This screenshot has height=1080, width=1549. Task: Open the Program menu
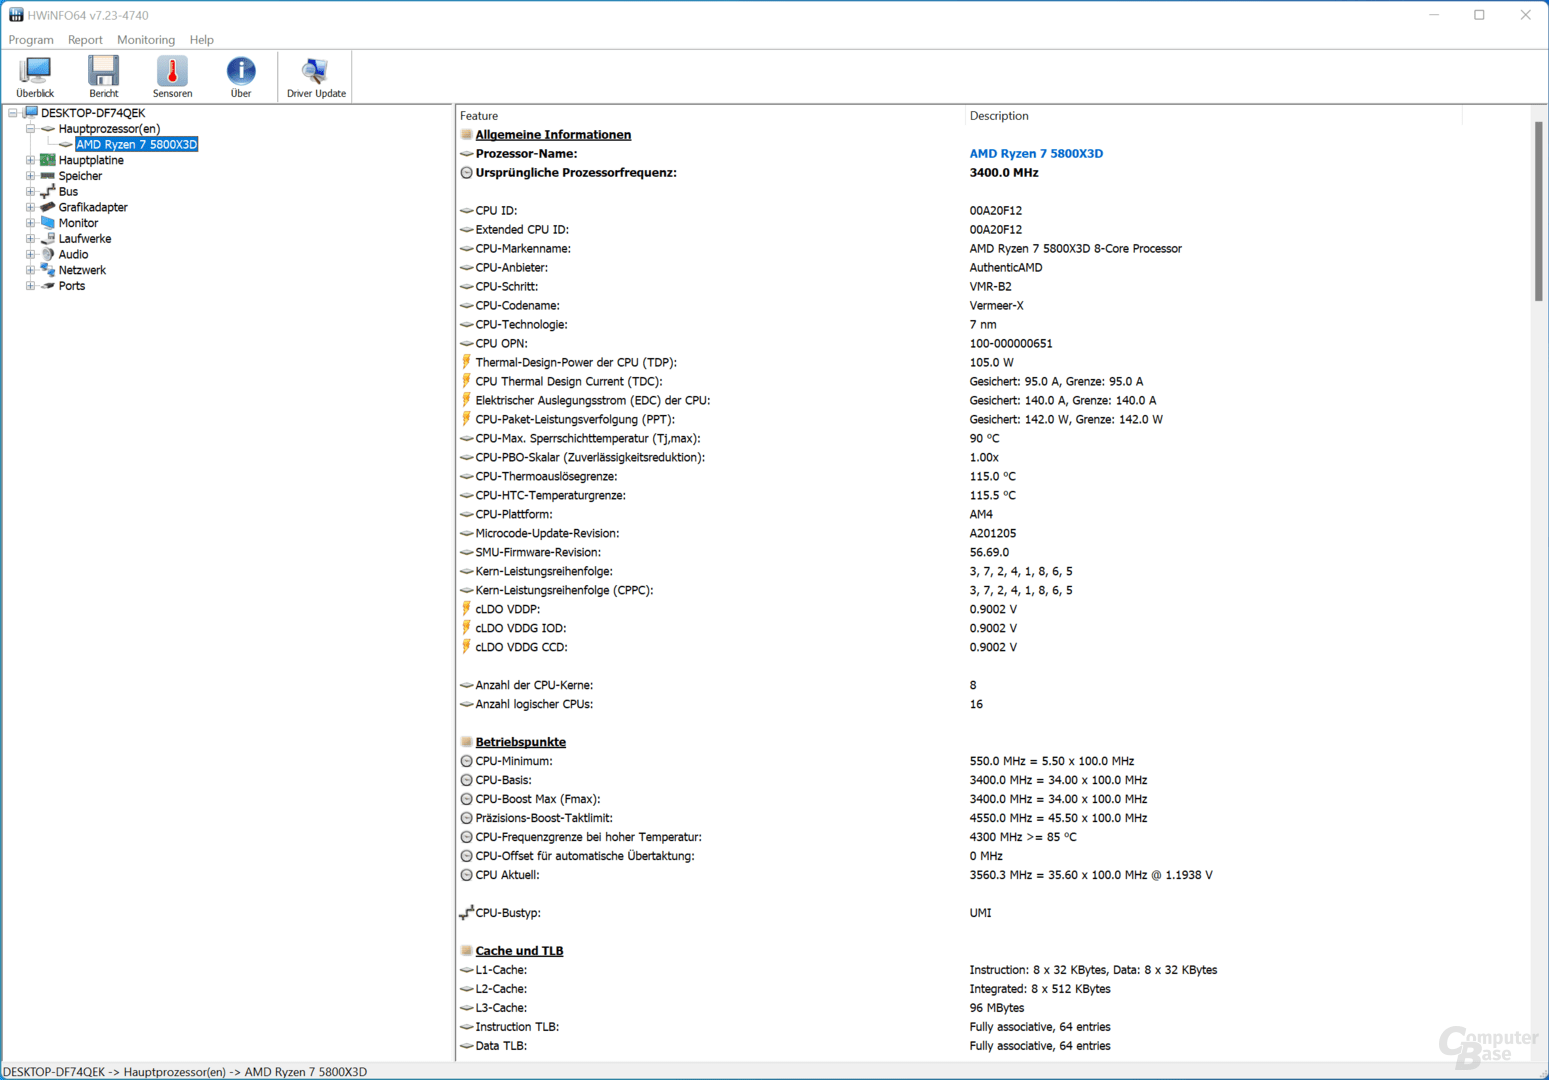pos(31,40)
